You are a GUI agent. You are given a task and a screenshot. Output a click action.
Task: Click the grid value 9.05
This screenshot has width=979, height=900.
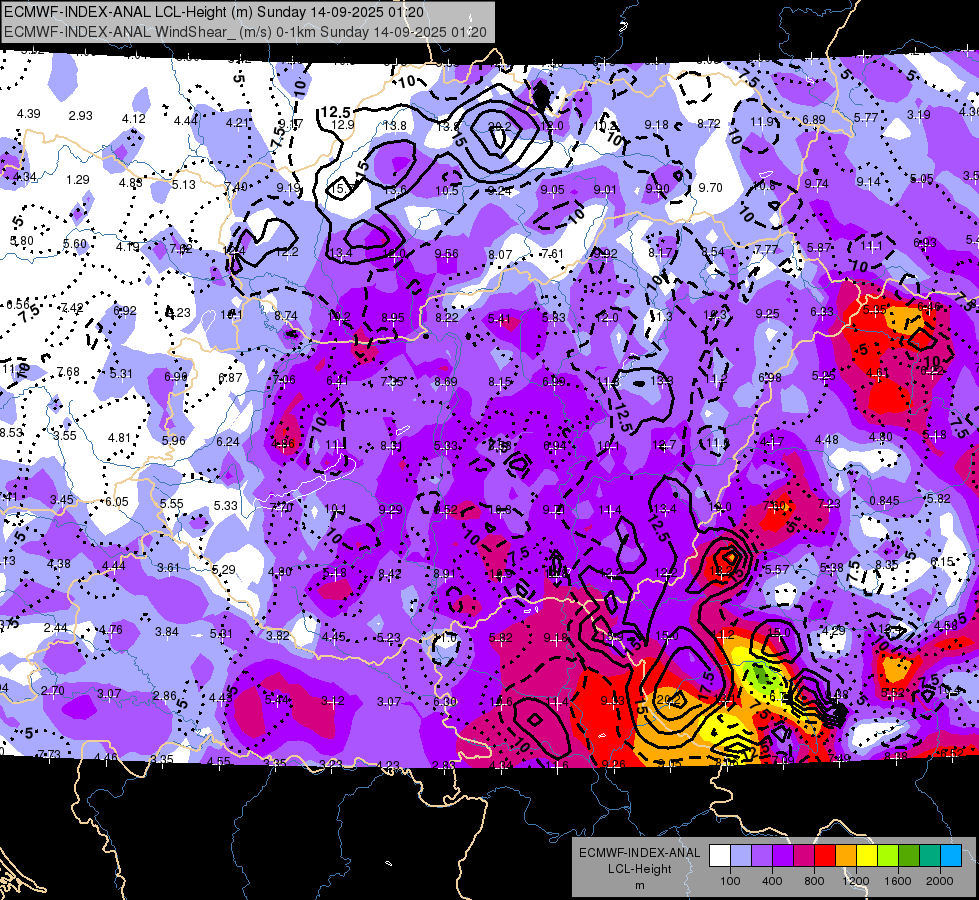(553, 190)
